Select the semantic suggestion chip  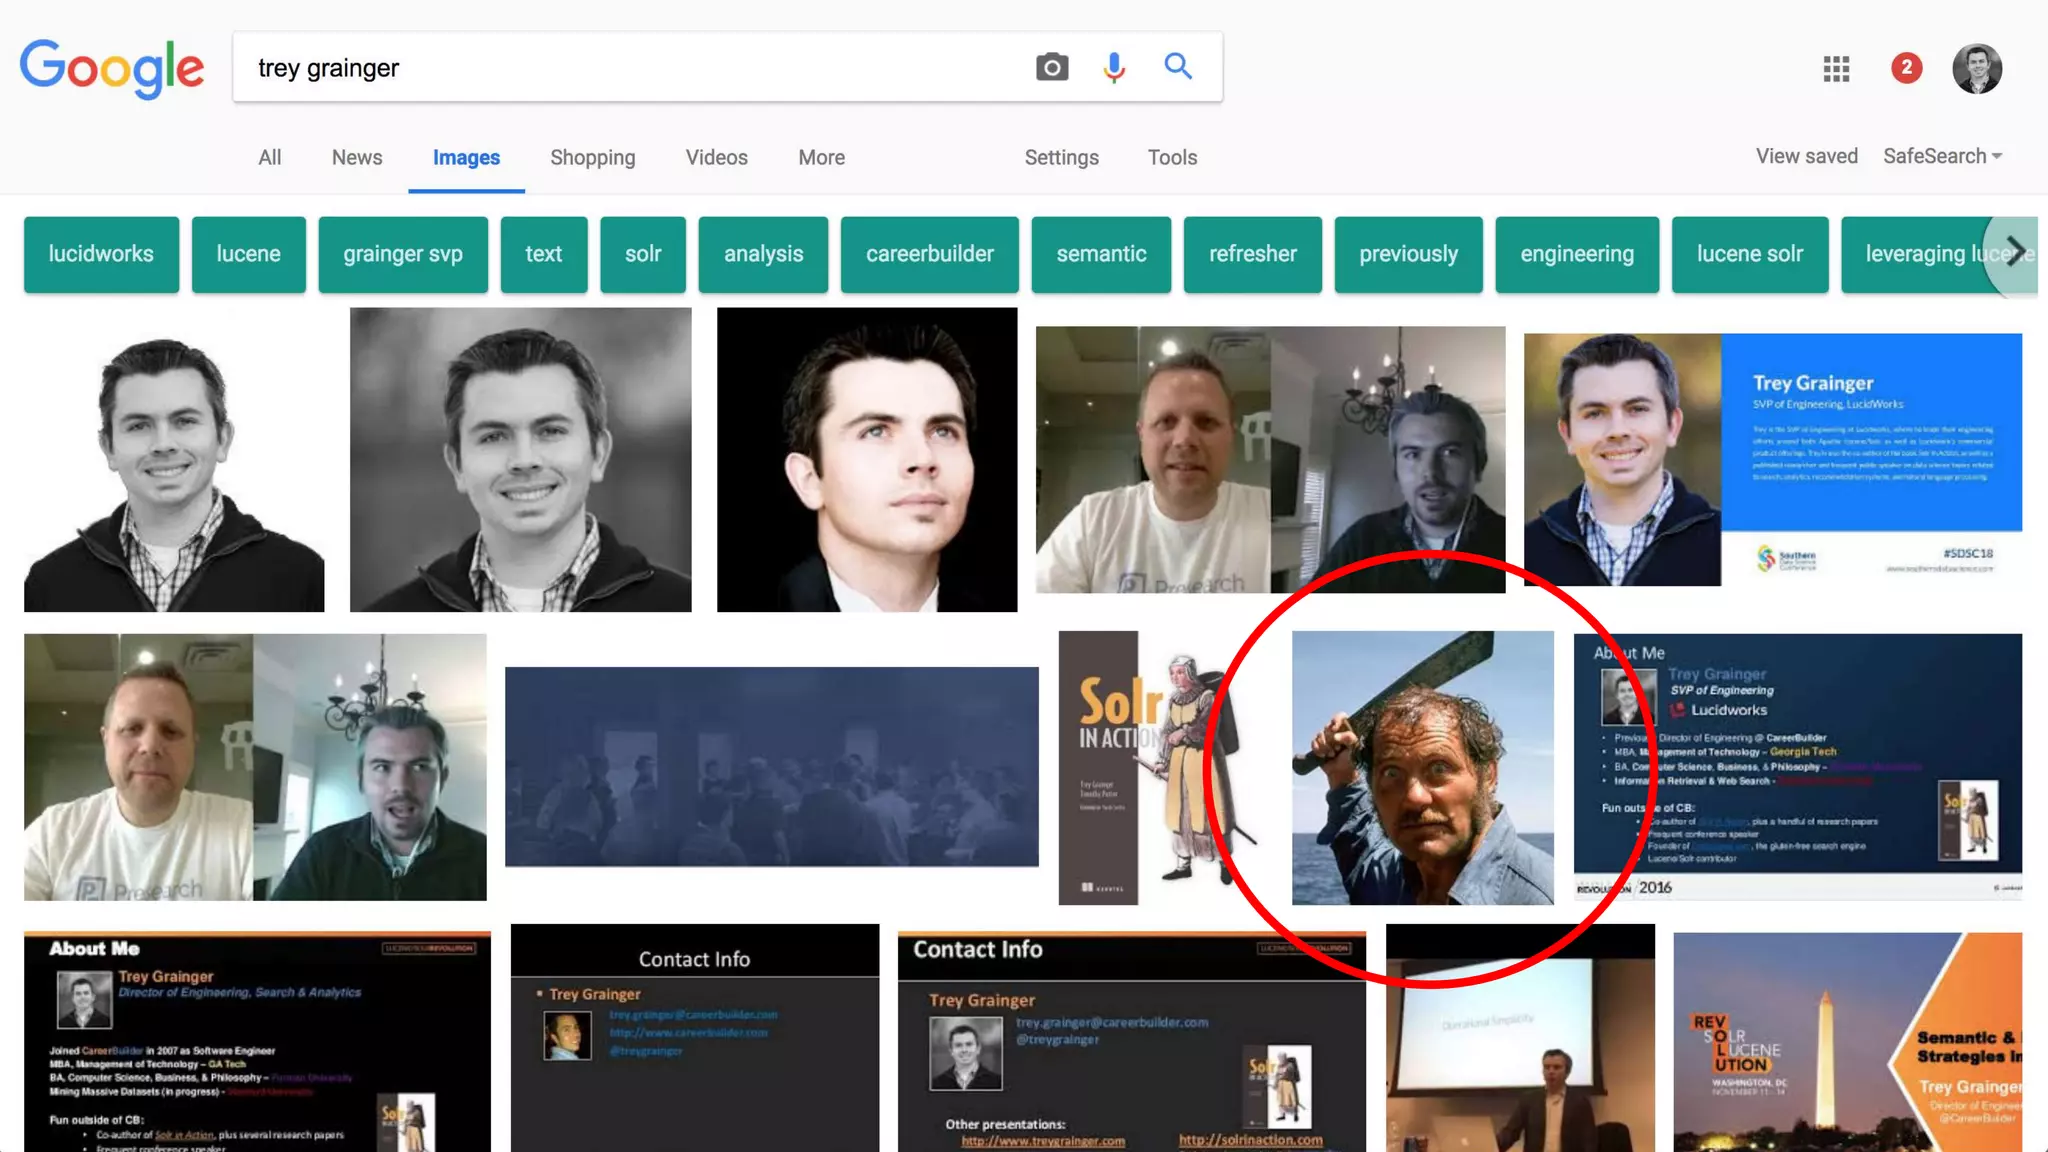click(1101, 254)
